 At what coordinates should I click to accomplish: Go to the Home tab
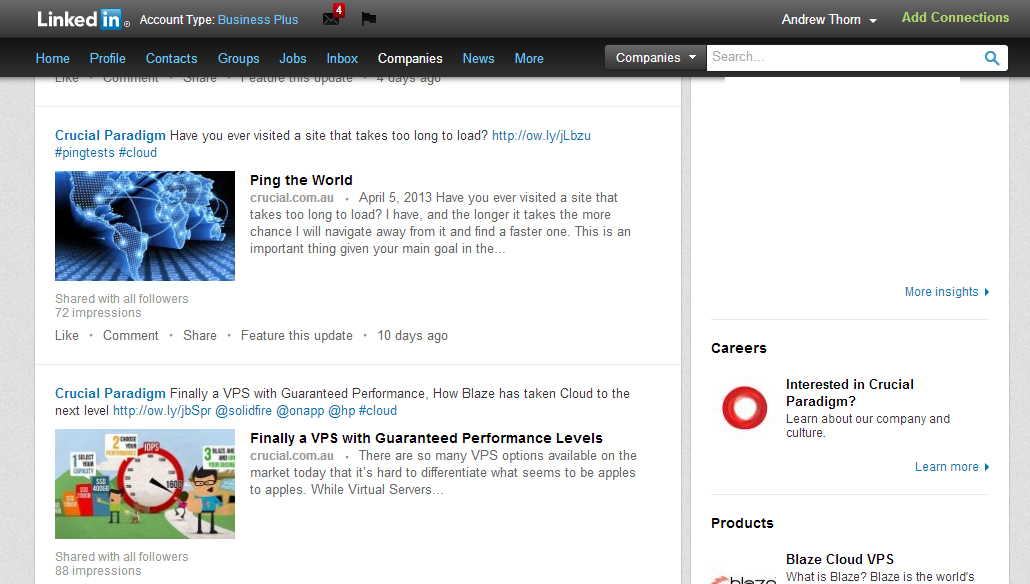click(x=53, y=58)
